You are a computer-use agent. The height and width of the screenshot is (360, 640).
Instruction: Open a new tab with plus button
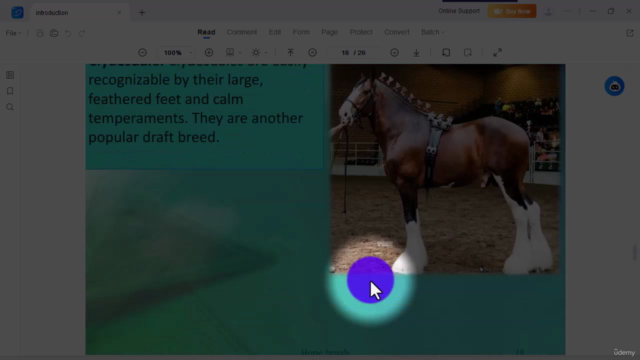(142, 13)
